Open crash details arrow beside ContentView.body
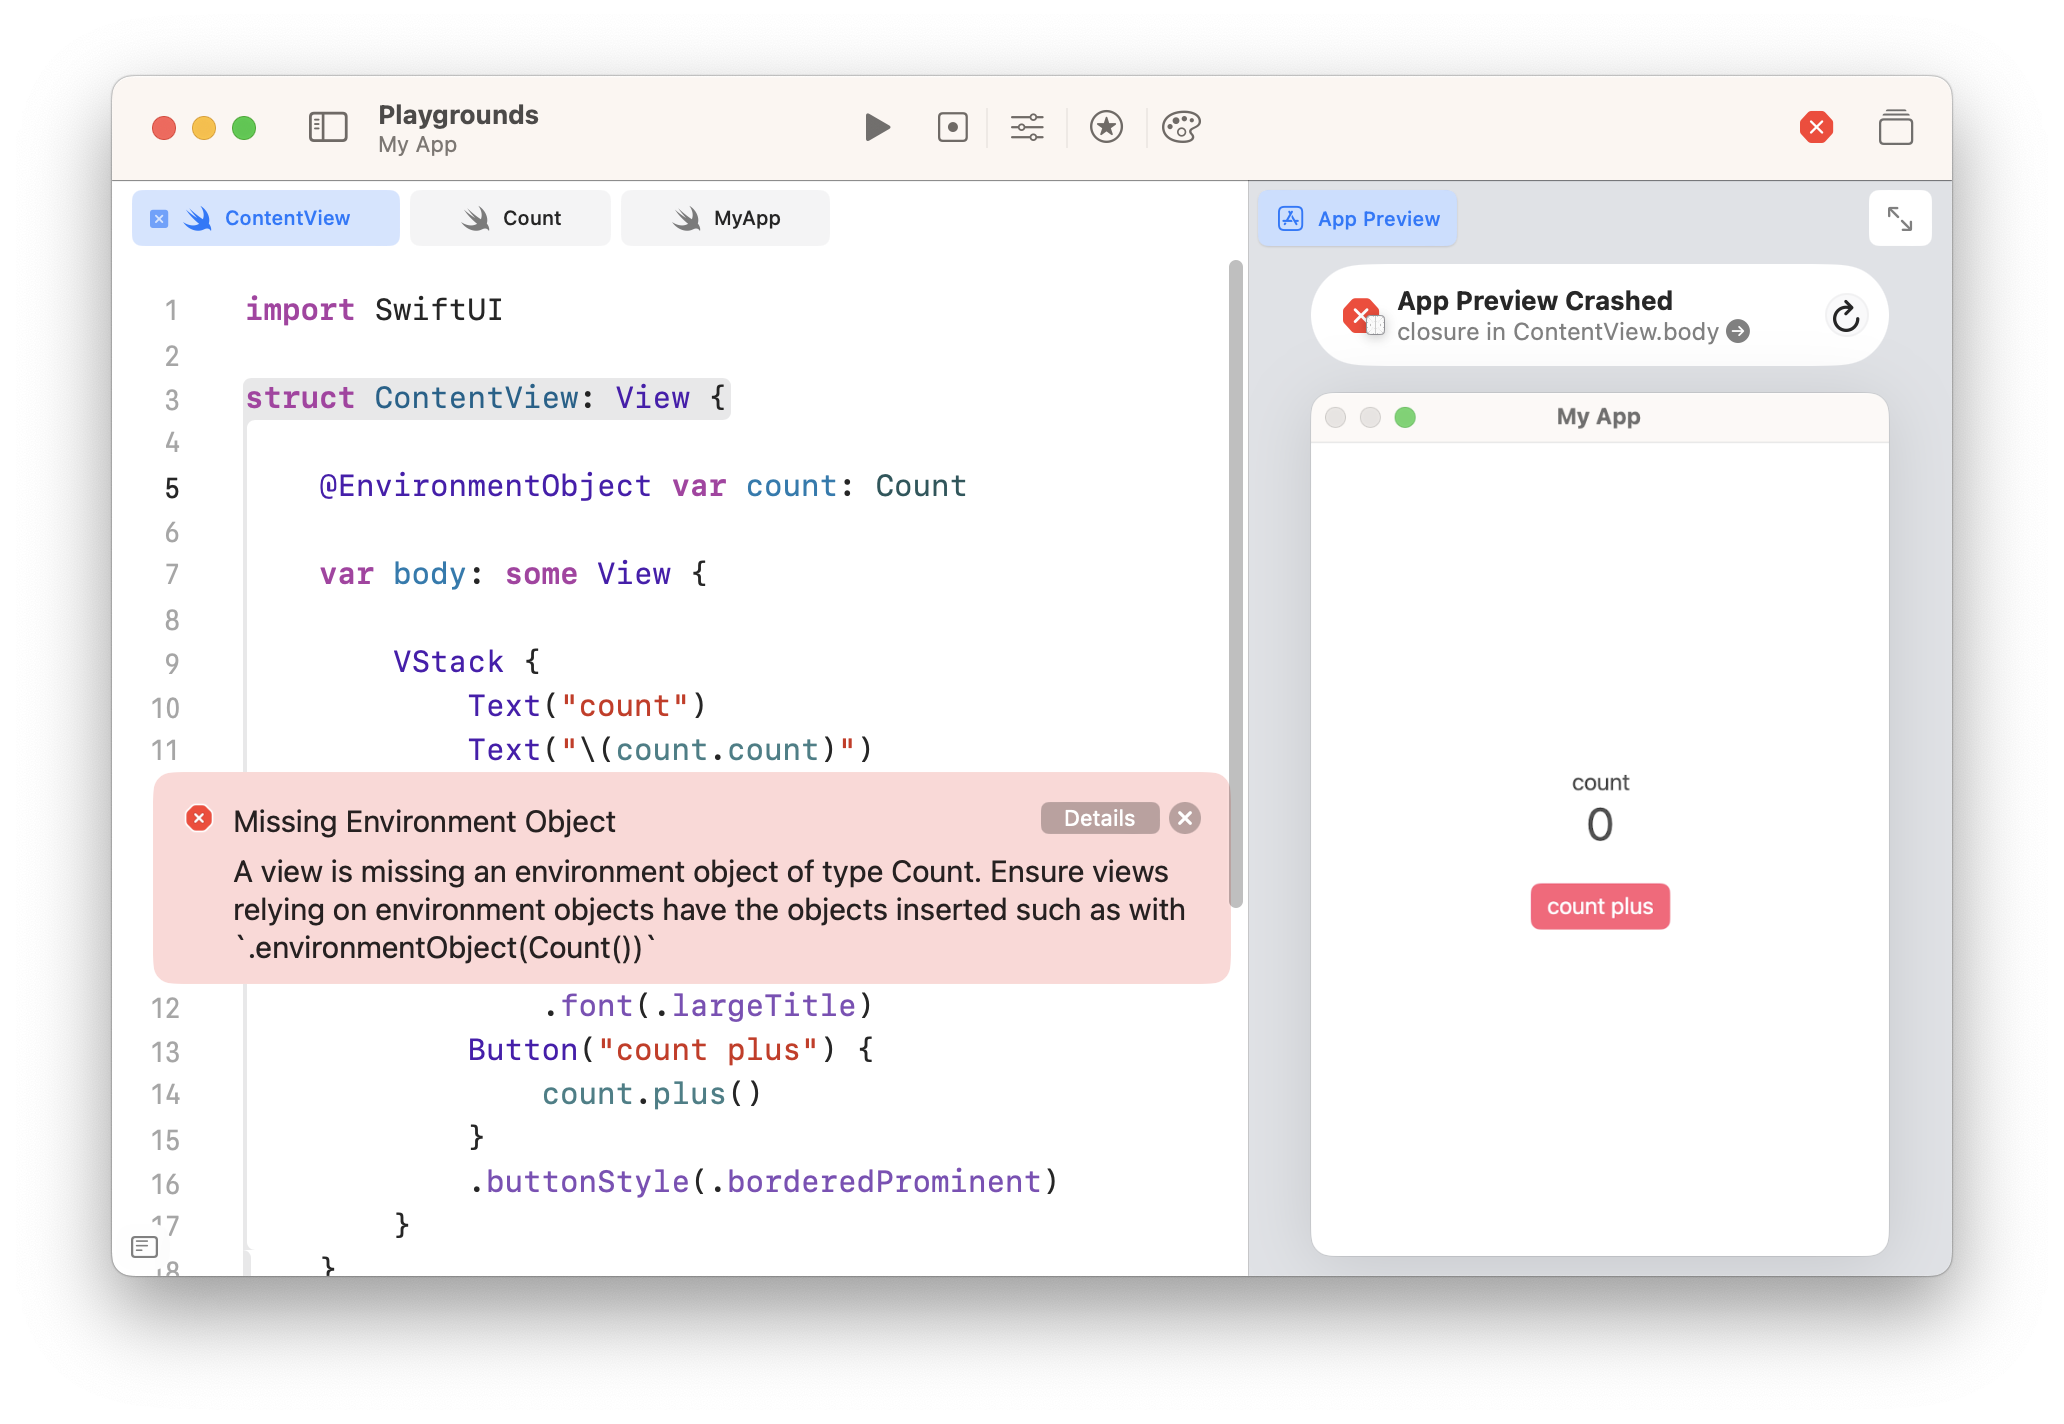Image resolution: width=2064 pixels, height=1424 pixels. pyautogui.click(x=1739, y=332)
